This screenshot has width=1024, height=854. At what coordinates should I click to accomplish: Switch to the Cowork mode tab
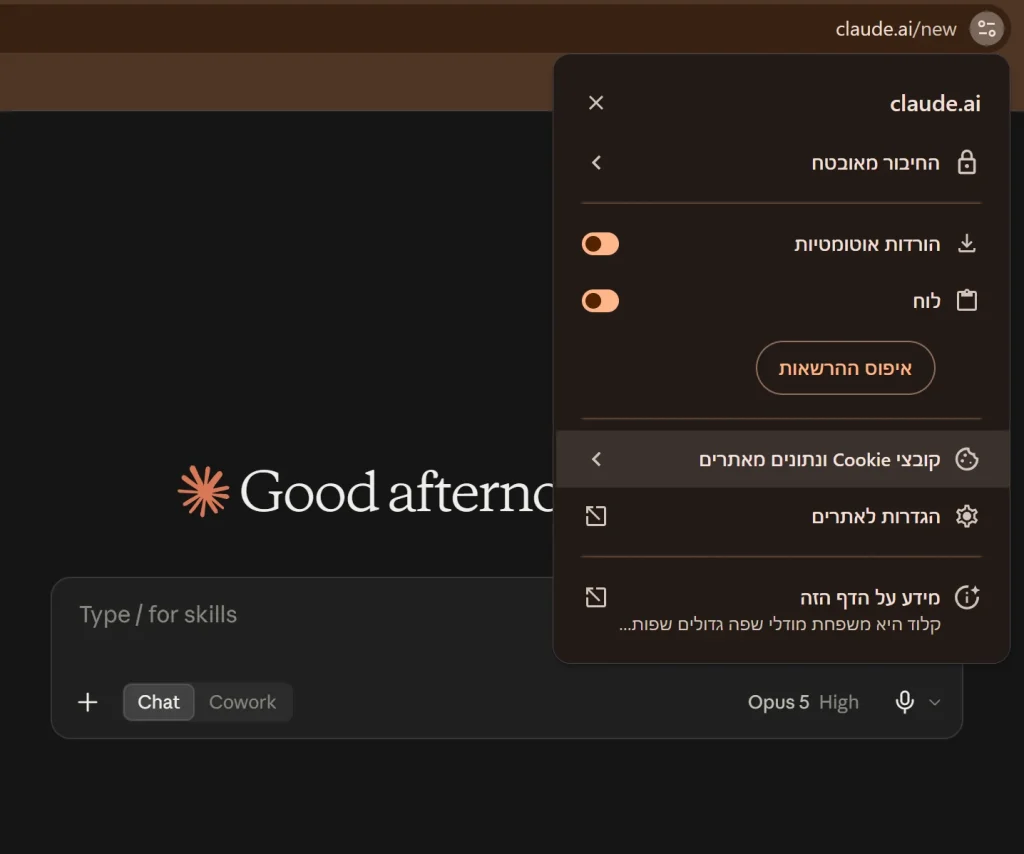[242, 702]
